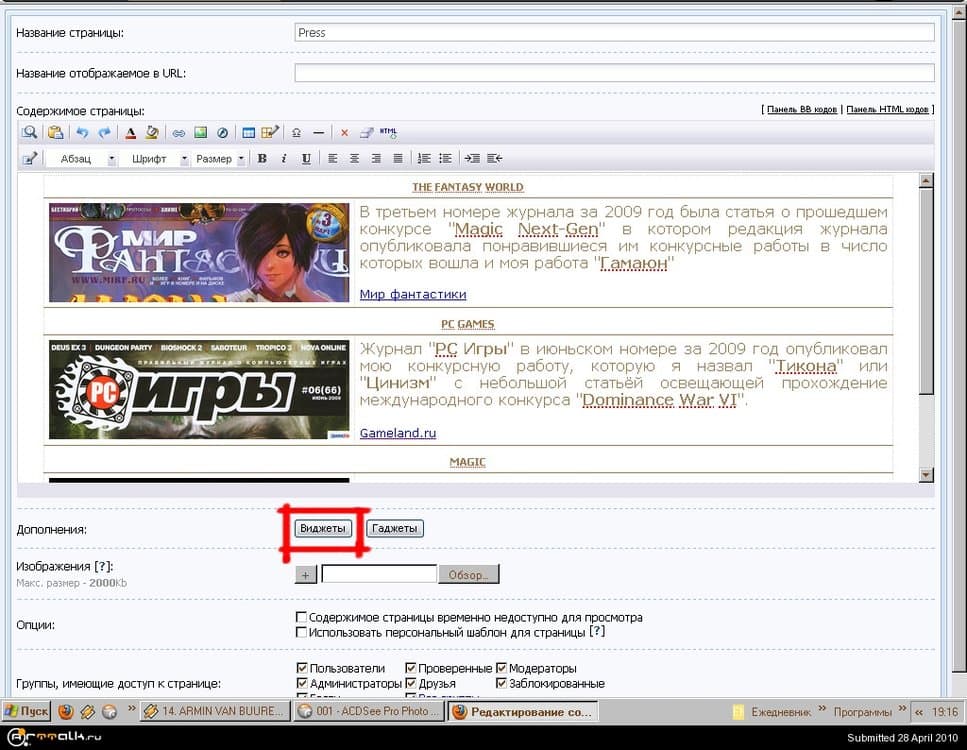The width and height of the screenshot is (967, 750).
Task: Click the Undo icon in the editor toolbar
Action: pos(82,133)
